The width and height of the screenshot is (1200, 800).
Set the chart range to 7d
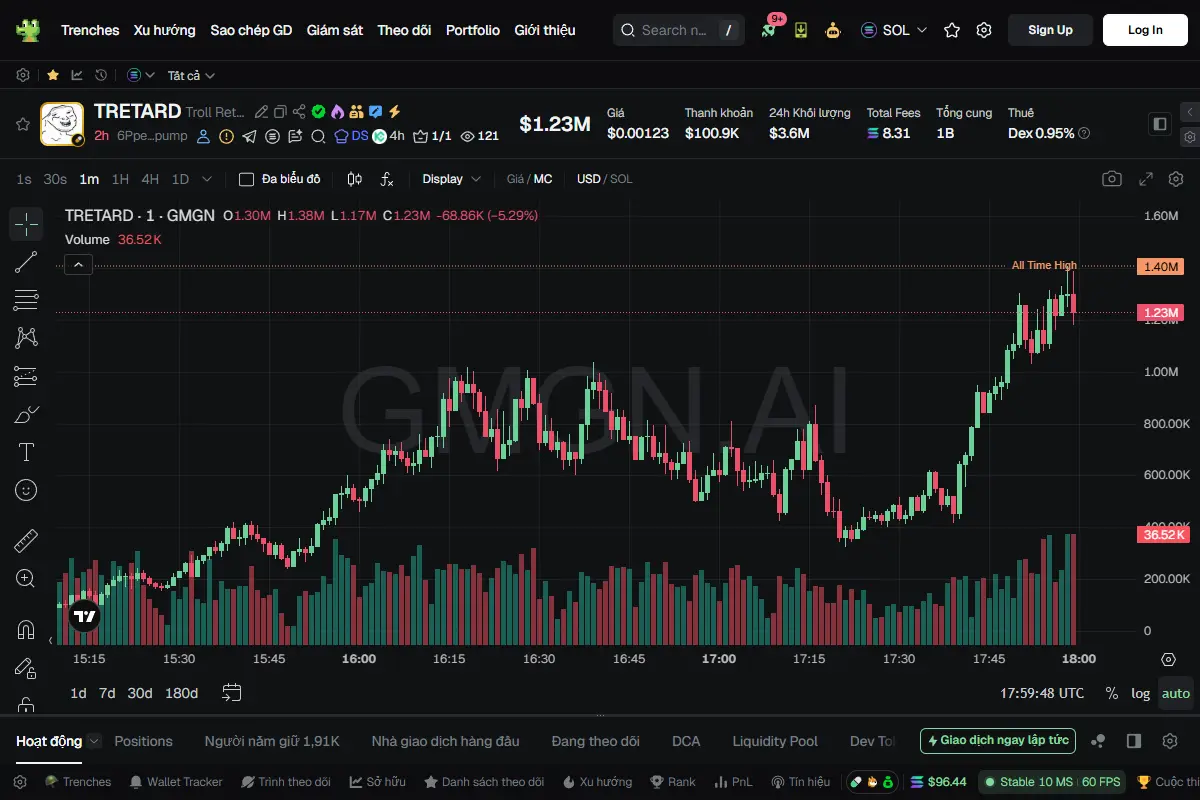(107, 693)
